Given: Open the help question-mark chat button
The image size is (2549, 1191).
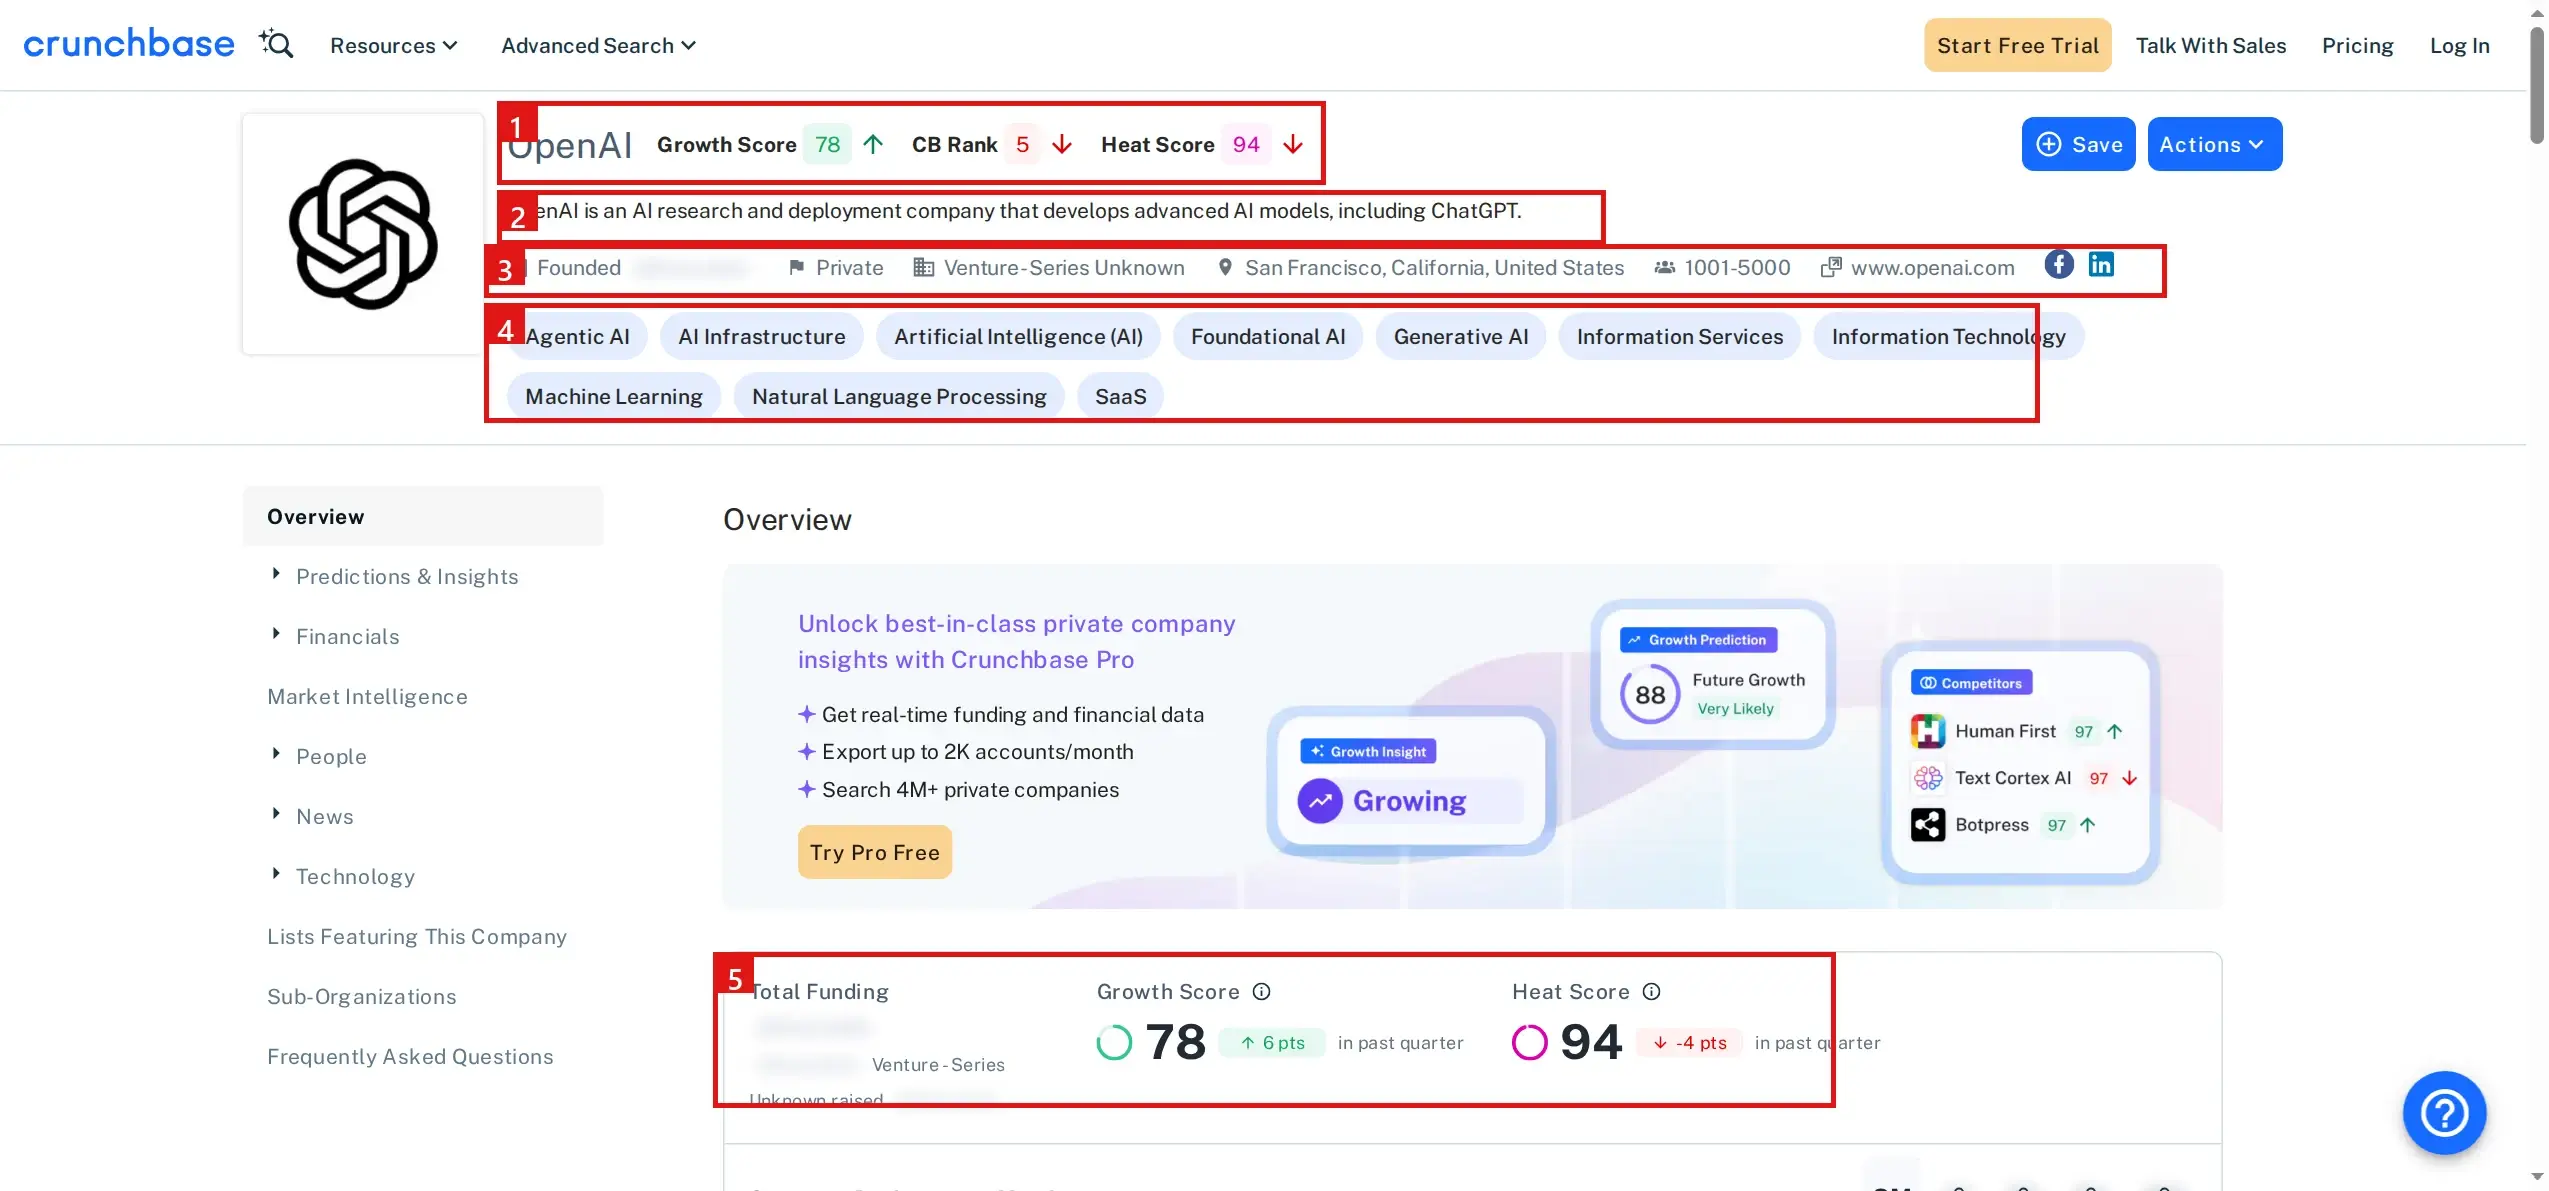Looking at the screenshot, I should click(x=2444, y=1113).
